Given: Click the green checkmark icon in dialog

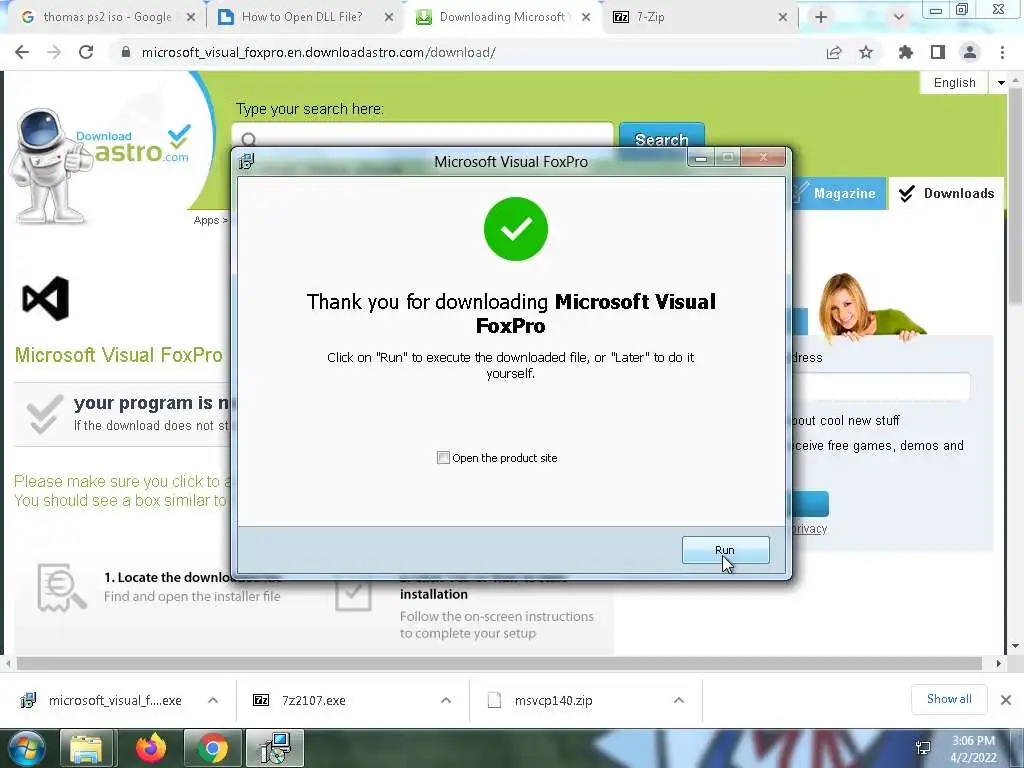Looking at the screenshot, I should [x=516, y=229].
